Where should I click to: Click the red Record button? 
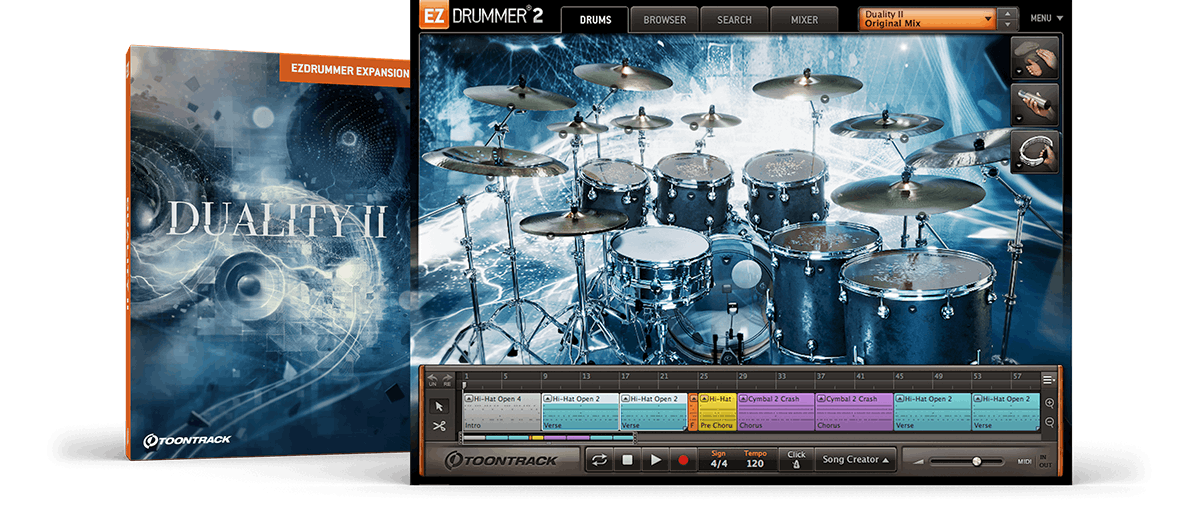(684, 460)
